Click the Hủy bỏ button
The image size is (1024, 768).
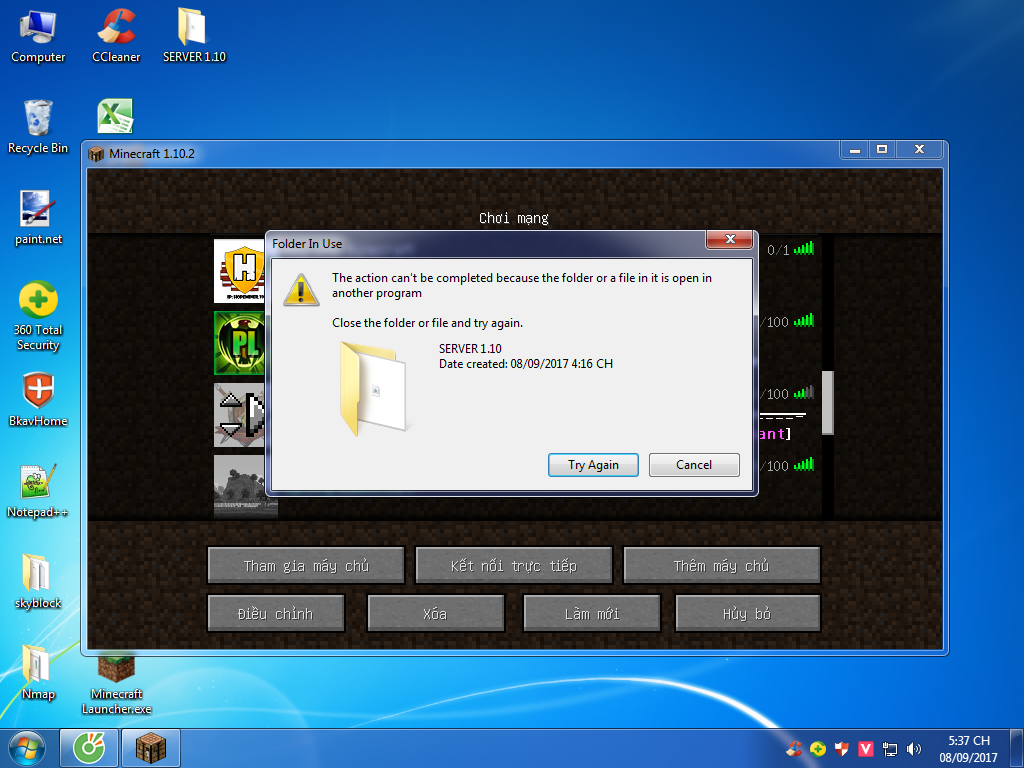click(x=748, y=613)
